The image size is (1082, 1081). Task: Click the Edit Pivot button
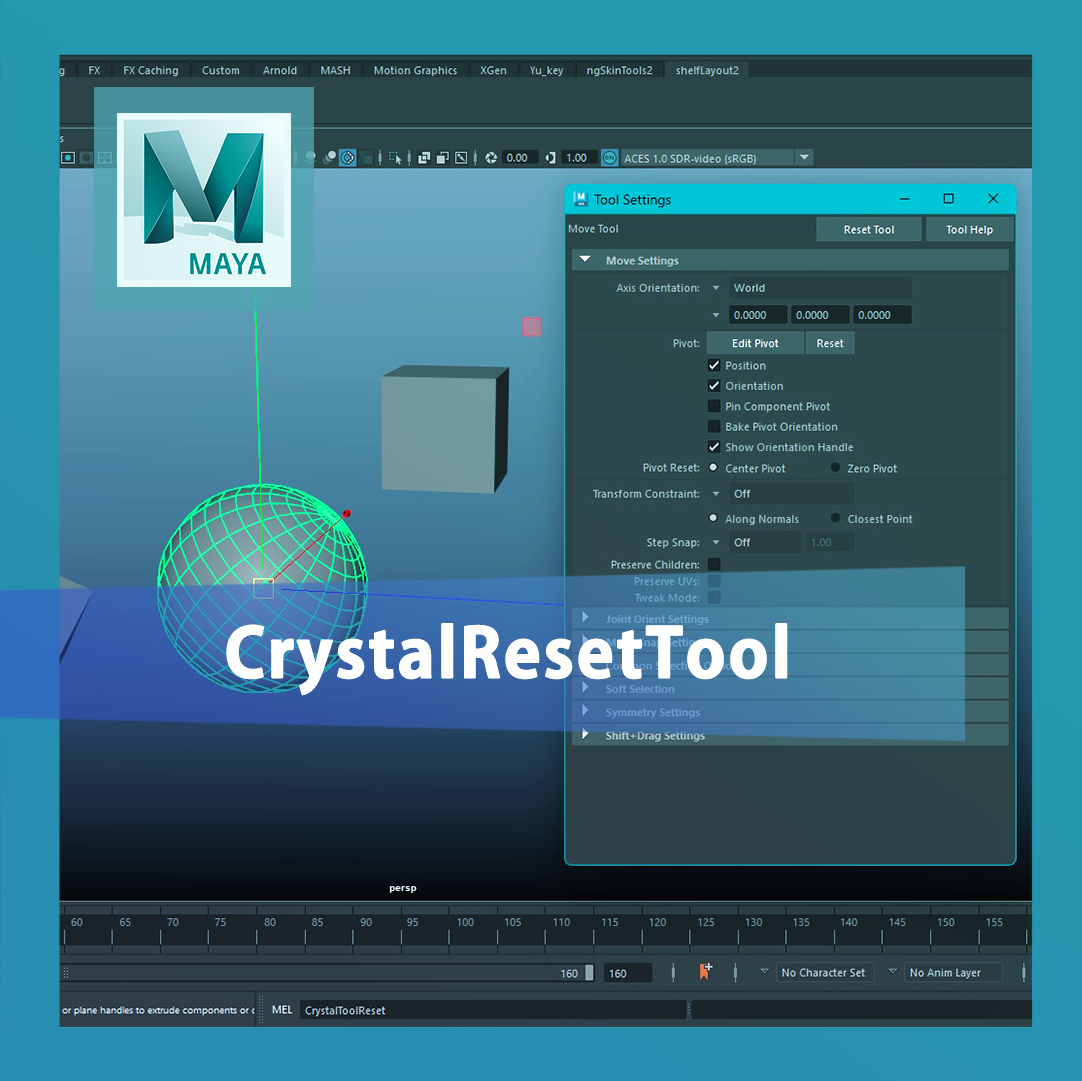pos(755,343)
